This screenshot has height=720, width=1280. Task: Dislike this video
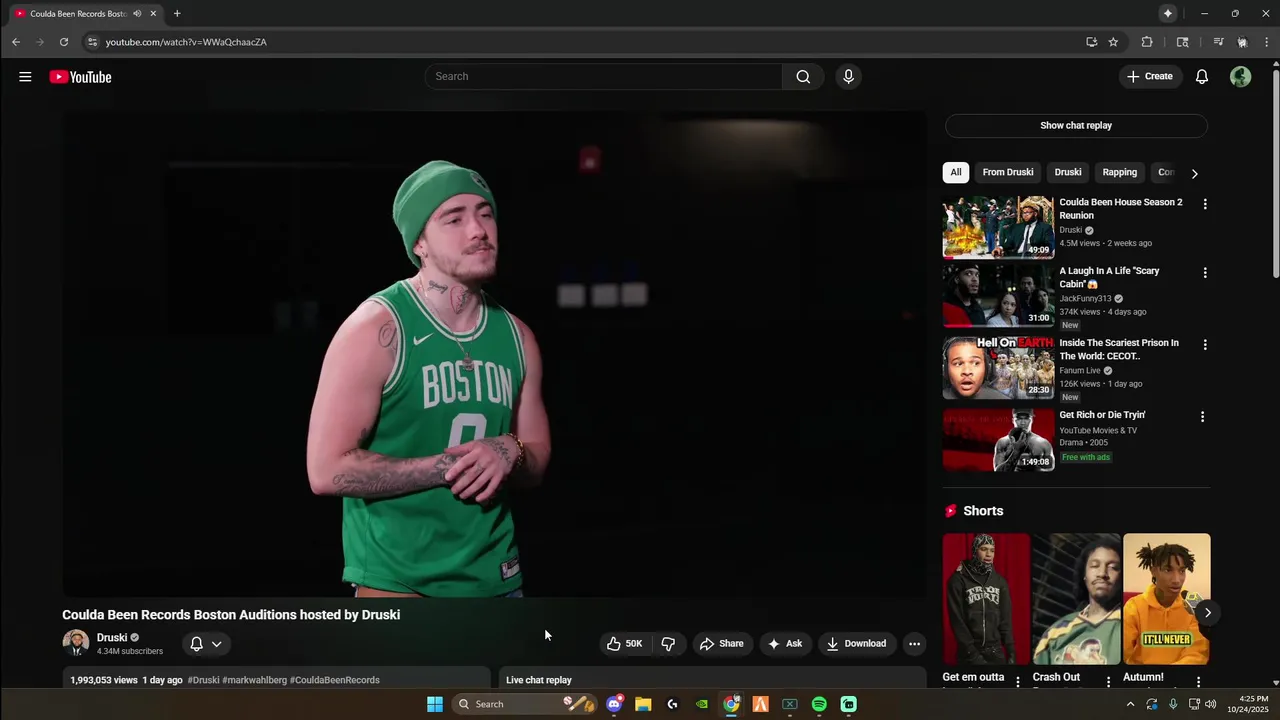click(668, 644)
